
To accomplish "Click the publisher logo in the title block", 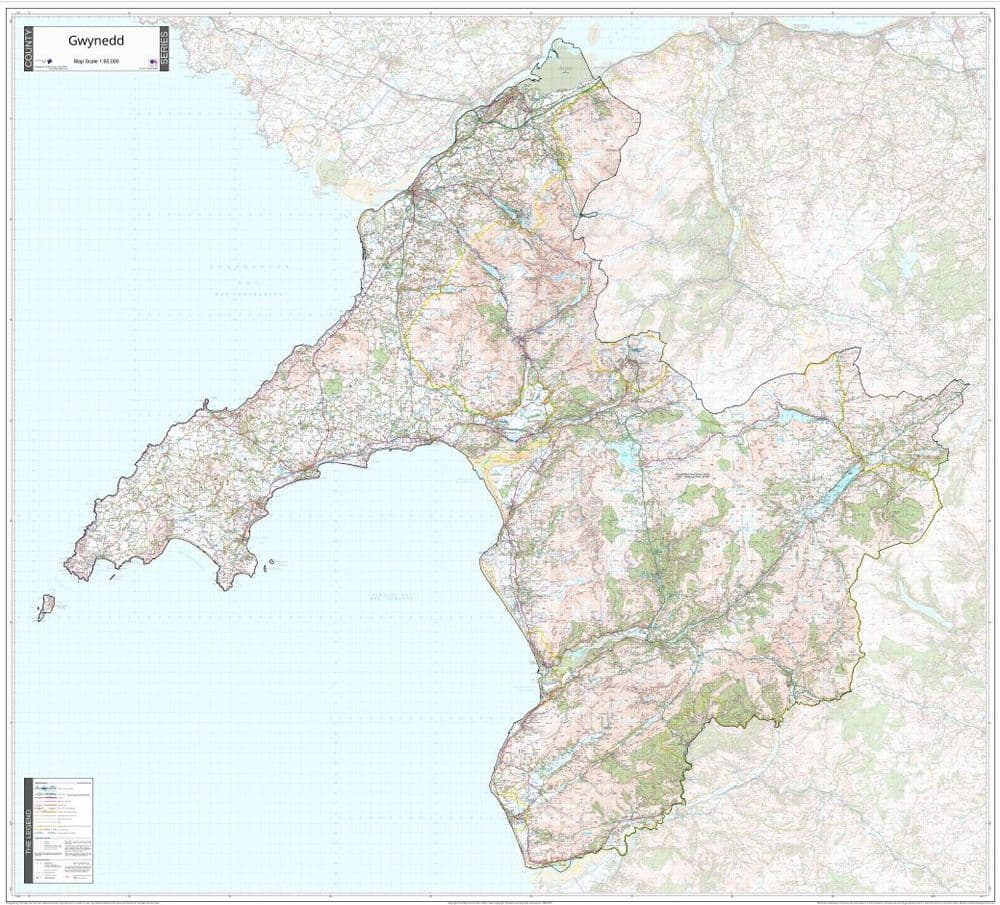I will point(45,61).
